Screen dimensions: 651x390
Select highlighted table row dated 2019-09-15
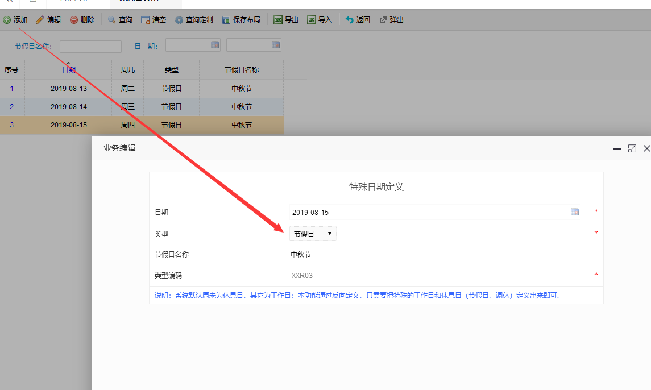coord(142,125)
